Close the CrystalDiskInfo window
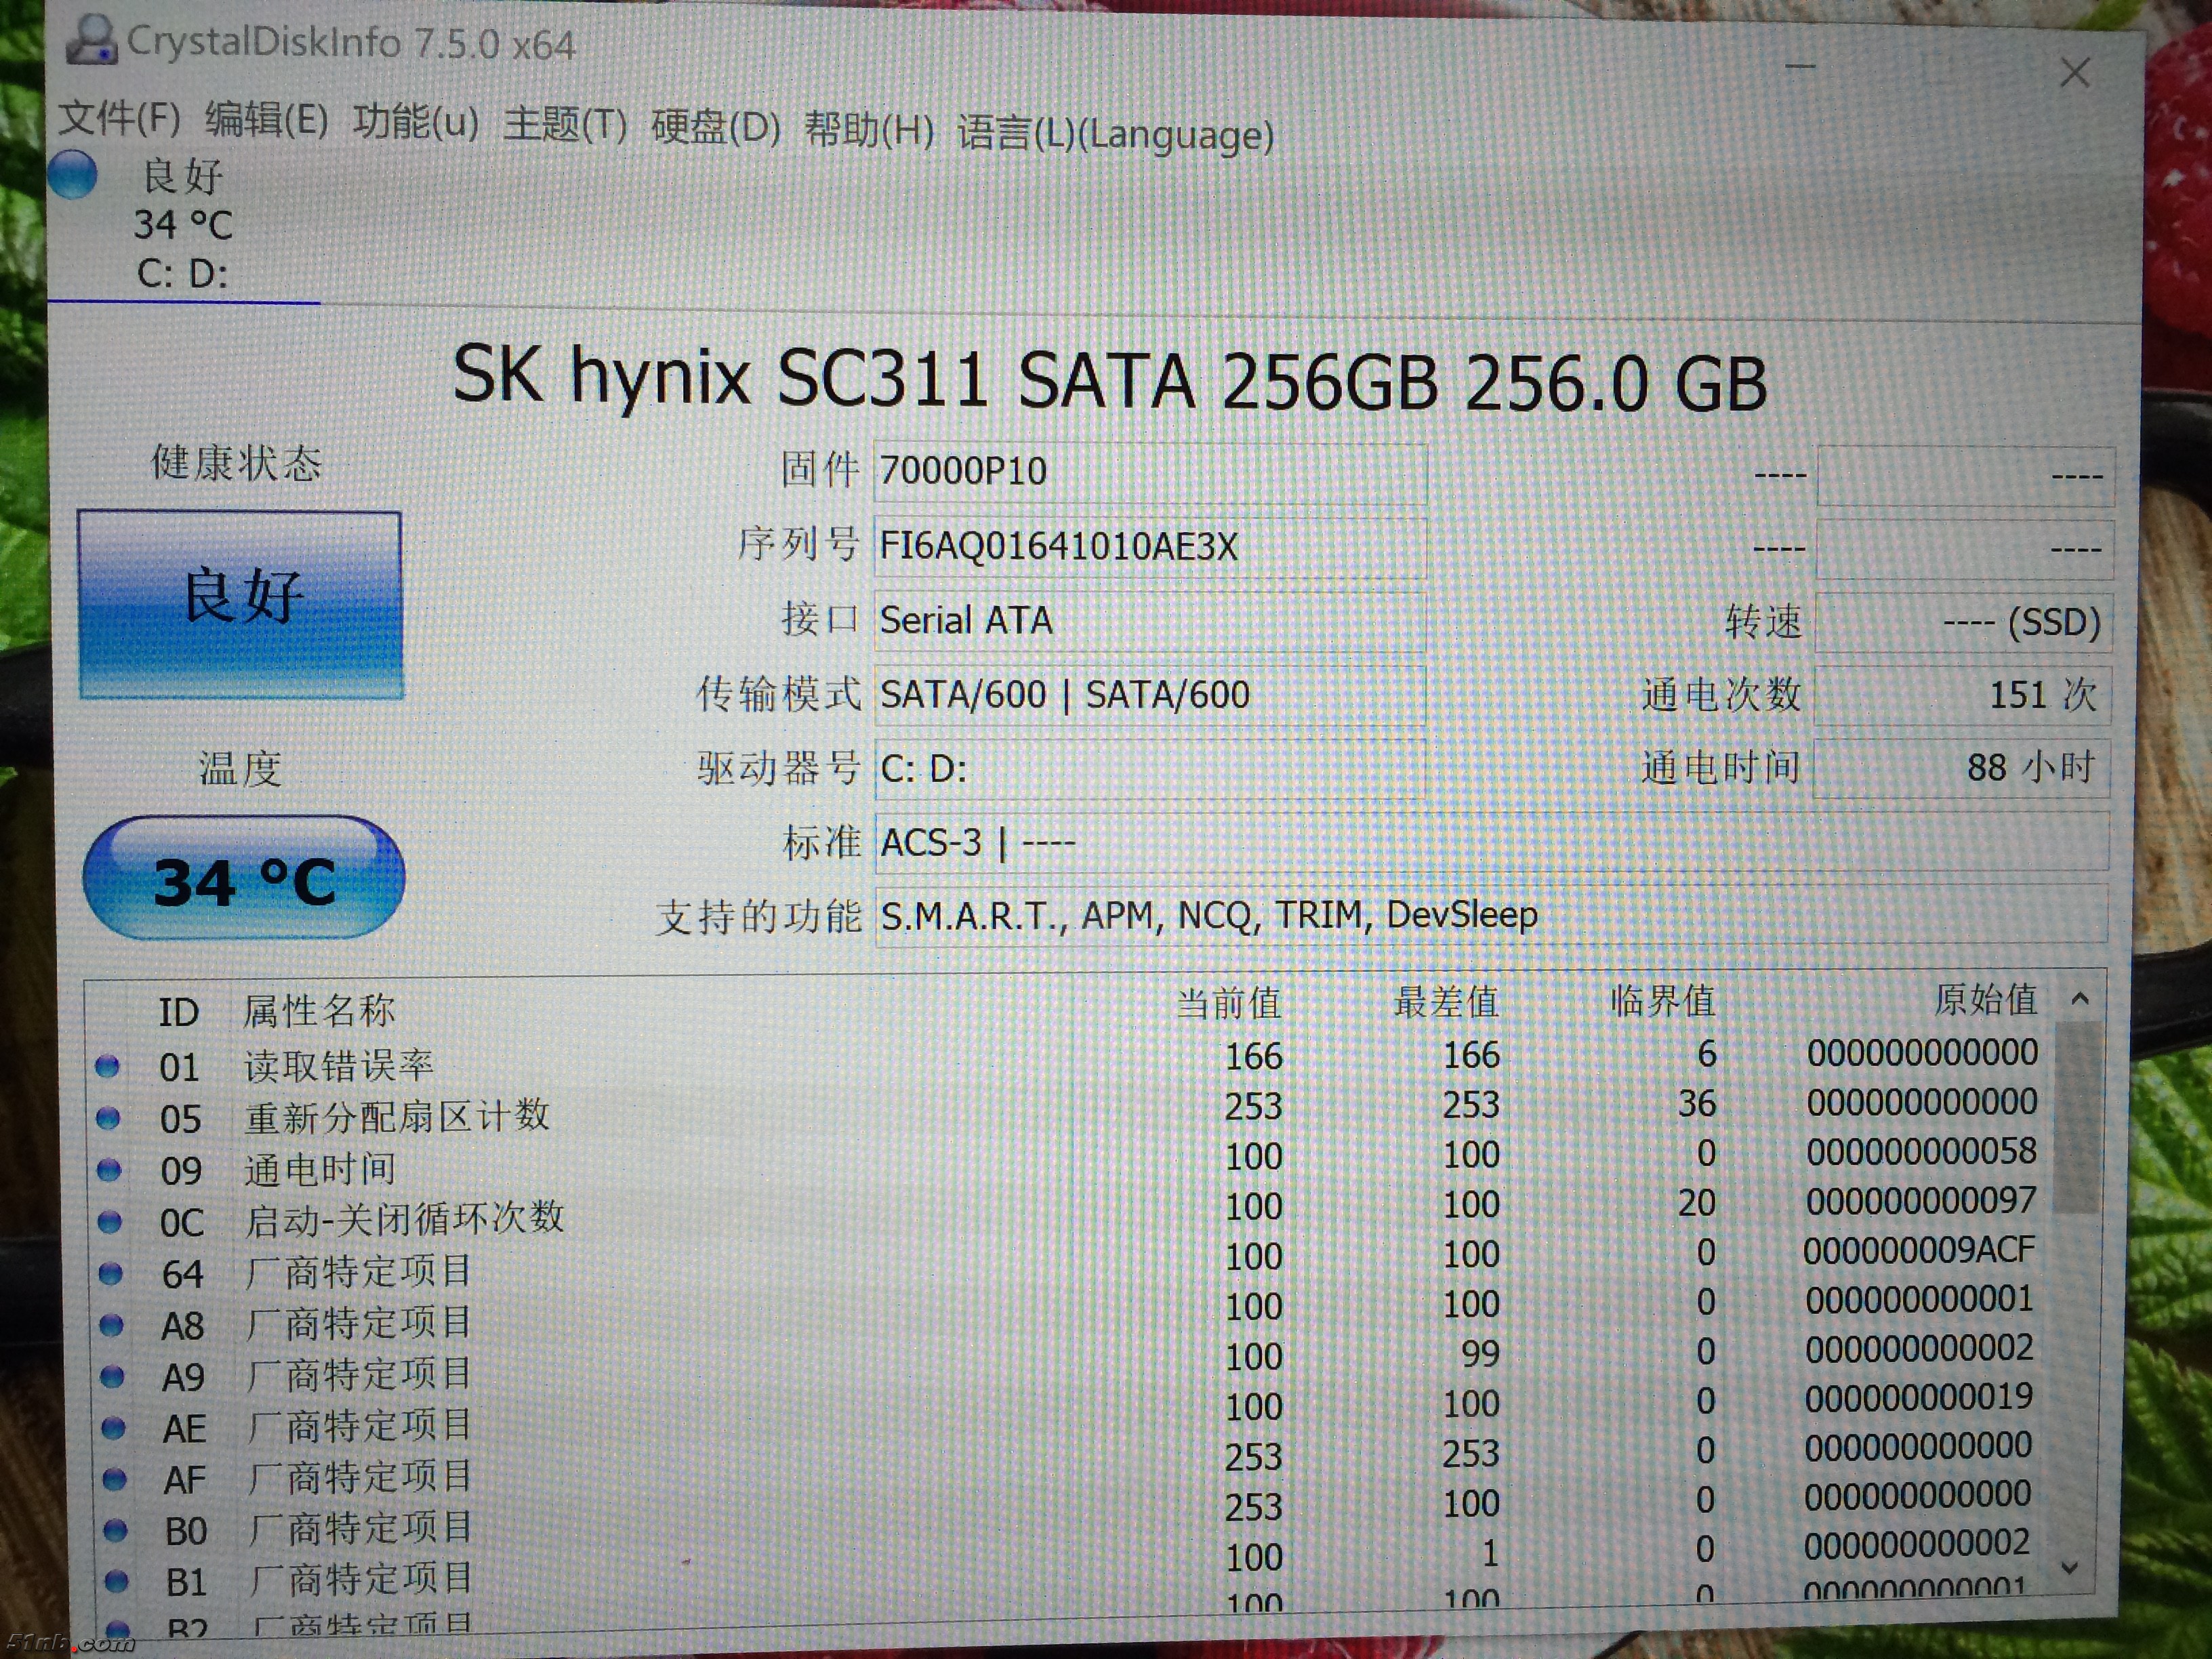 [2075, 72]
